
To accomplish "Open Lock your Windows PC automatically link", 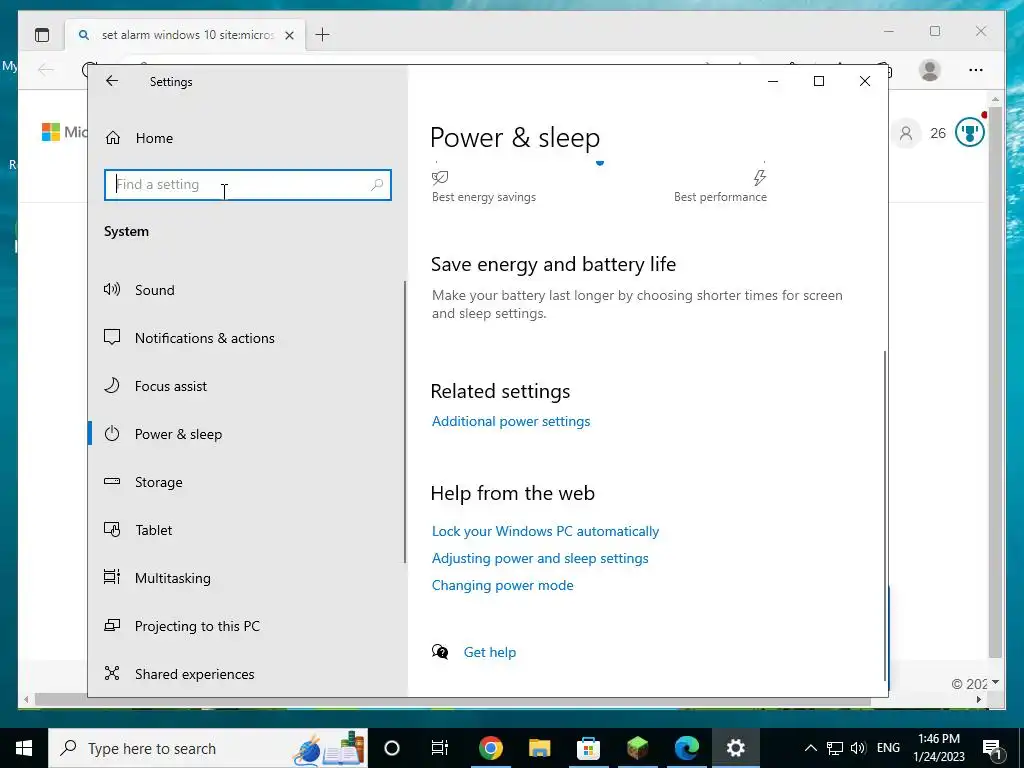I will click(545, 531).
